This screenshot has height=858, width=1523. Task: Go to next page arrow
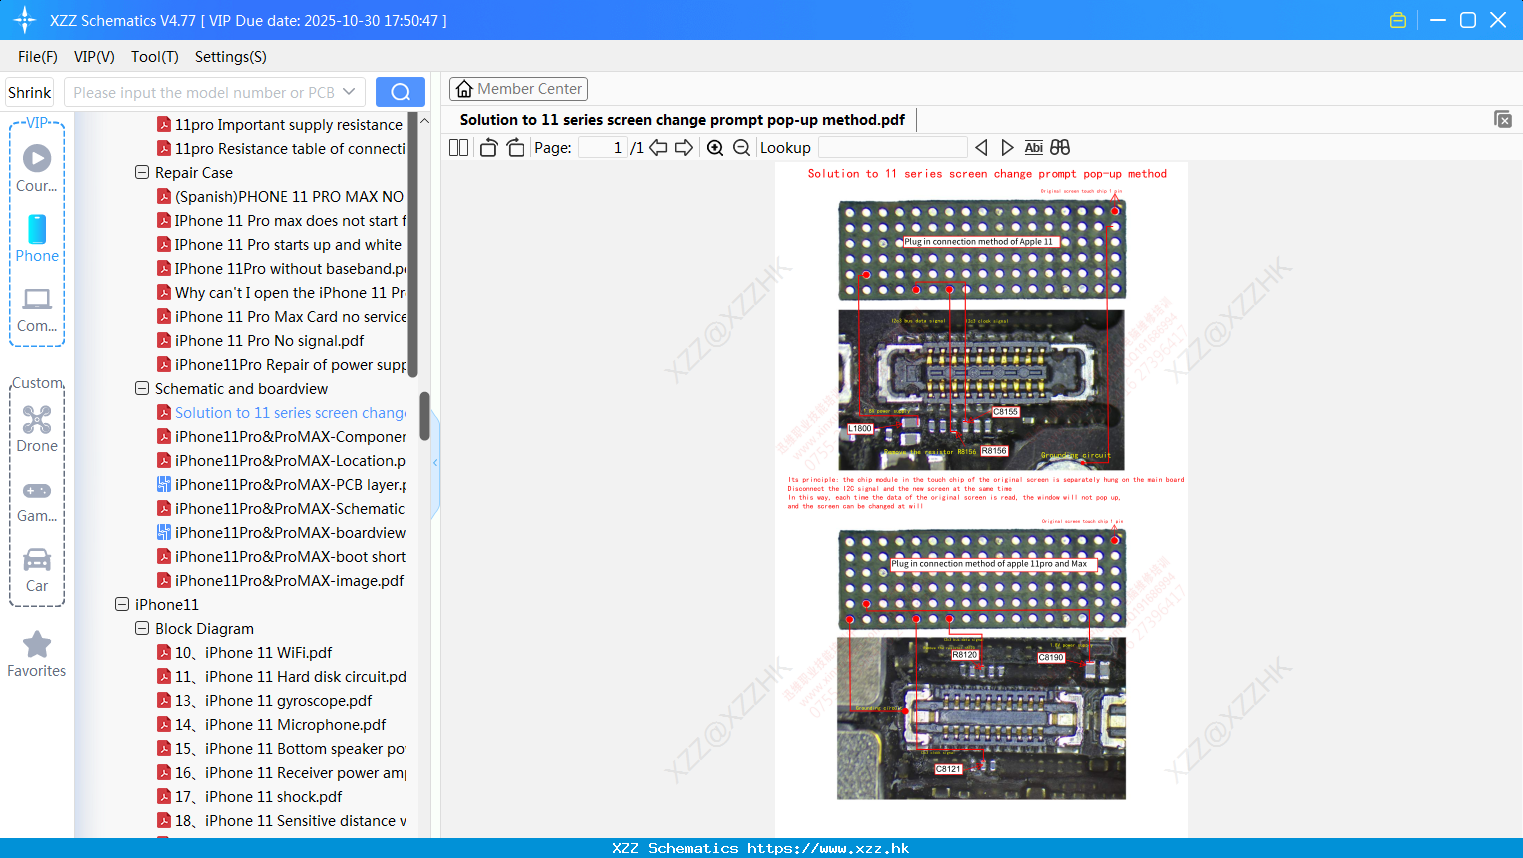pos(684,148)
